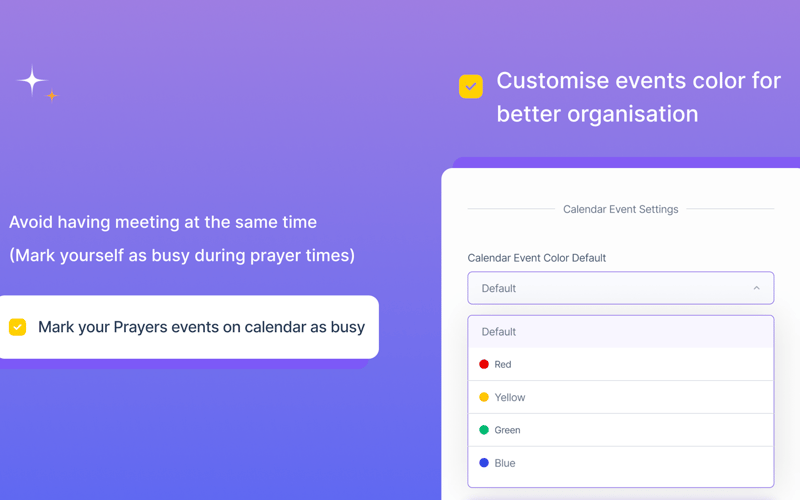Click the blue color dot icon
This screenshot has height=500, width=800.
[x=484, y=463]
